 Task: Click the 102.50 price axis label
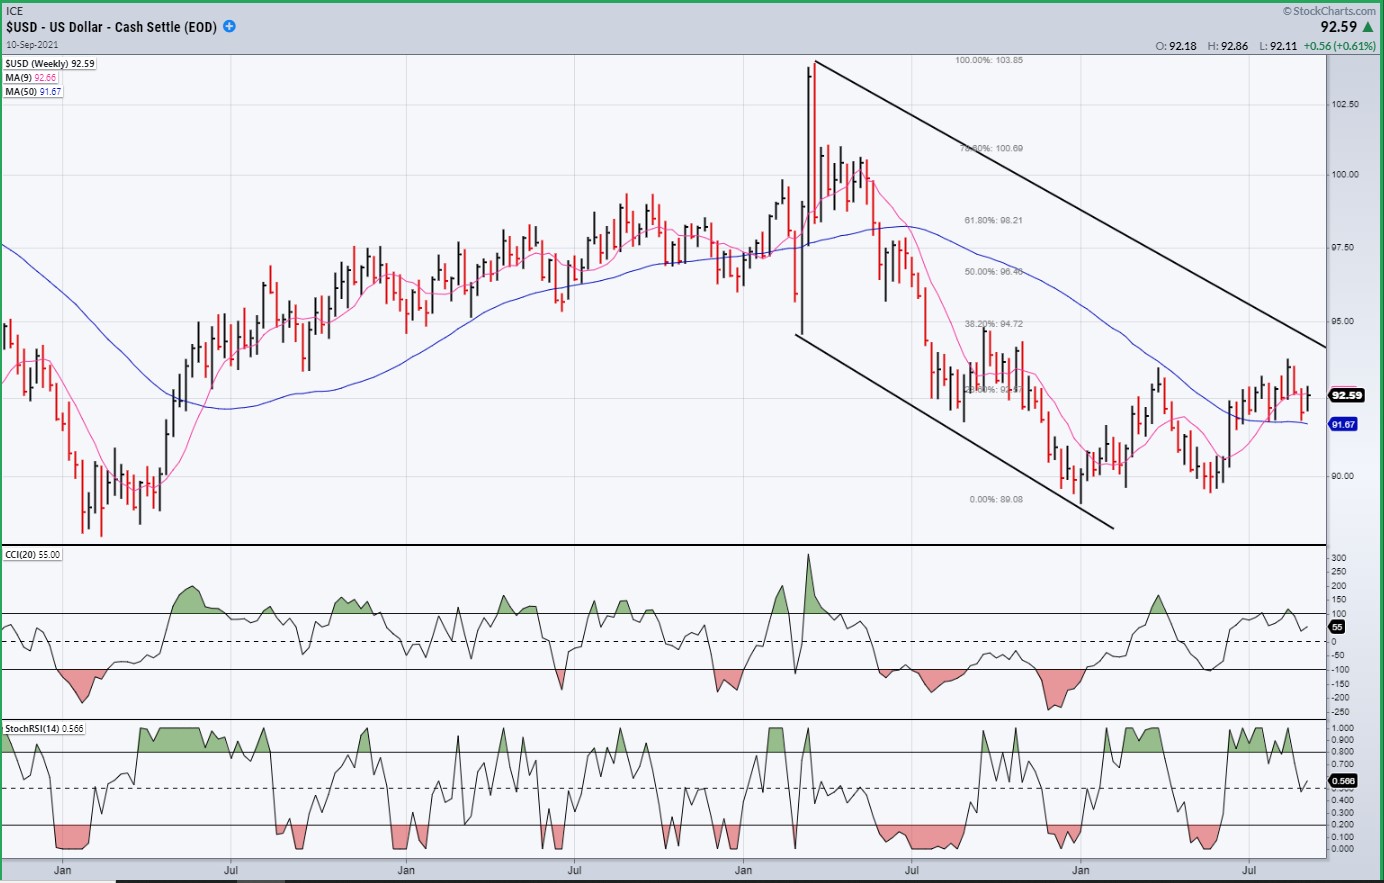pos(1345,104)
